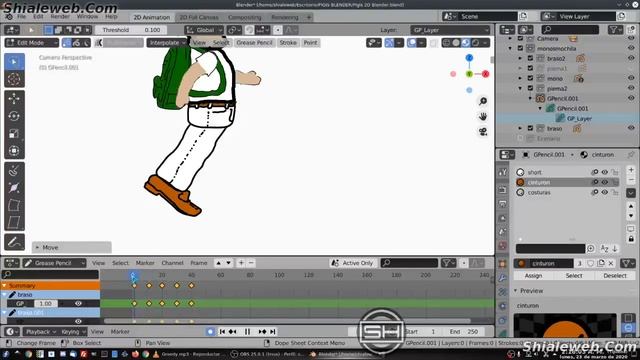Screen dimensions: 640x360
Task: Open the Grease Pencil mode dropdown in the dope sheet
Action: 54,263
